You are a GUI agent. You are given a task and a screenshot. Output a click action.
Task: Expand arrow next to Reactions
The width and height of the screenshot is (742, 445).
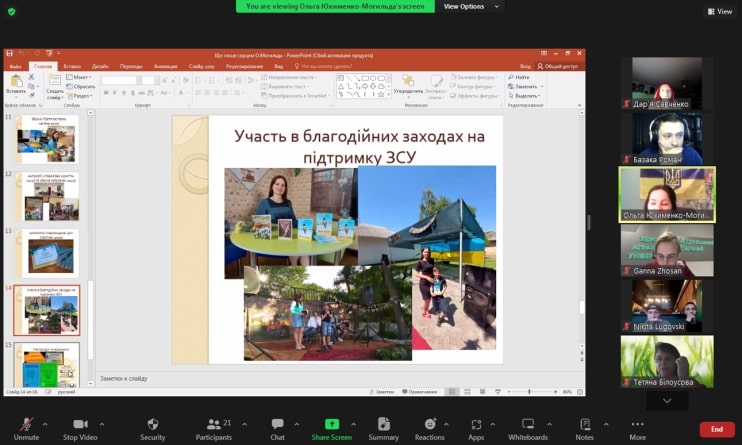pyautogui.click(x=446, y=424)
